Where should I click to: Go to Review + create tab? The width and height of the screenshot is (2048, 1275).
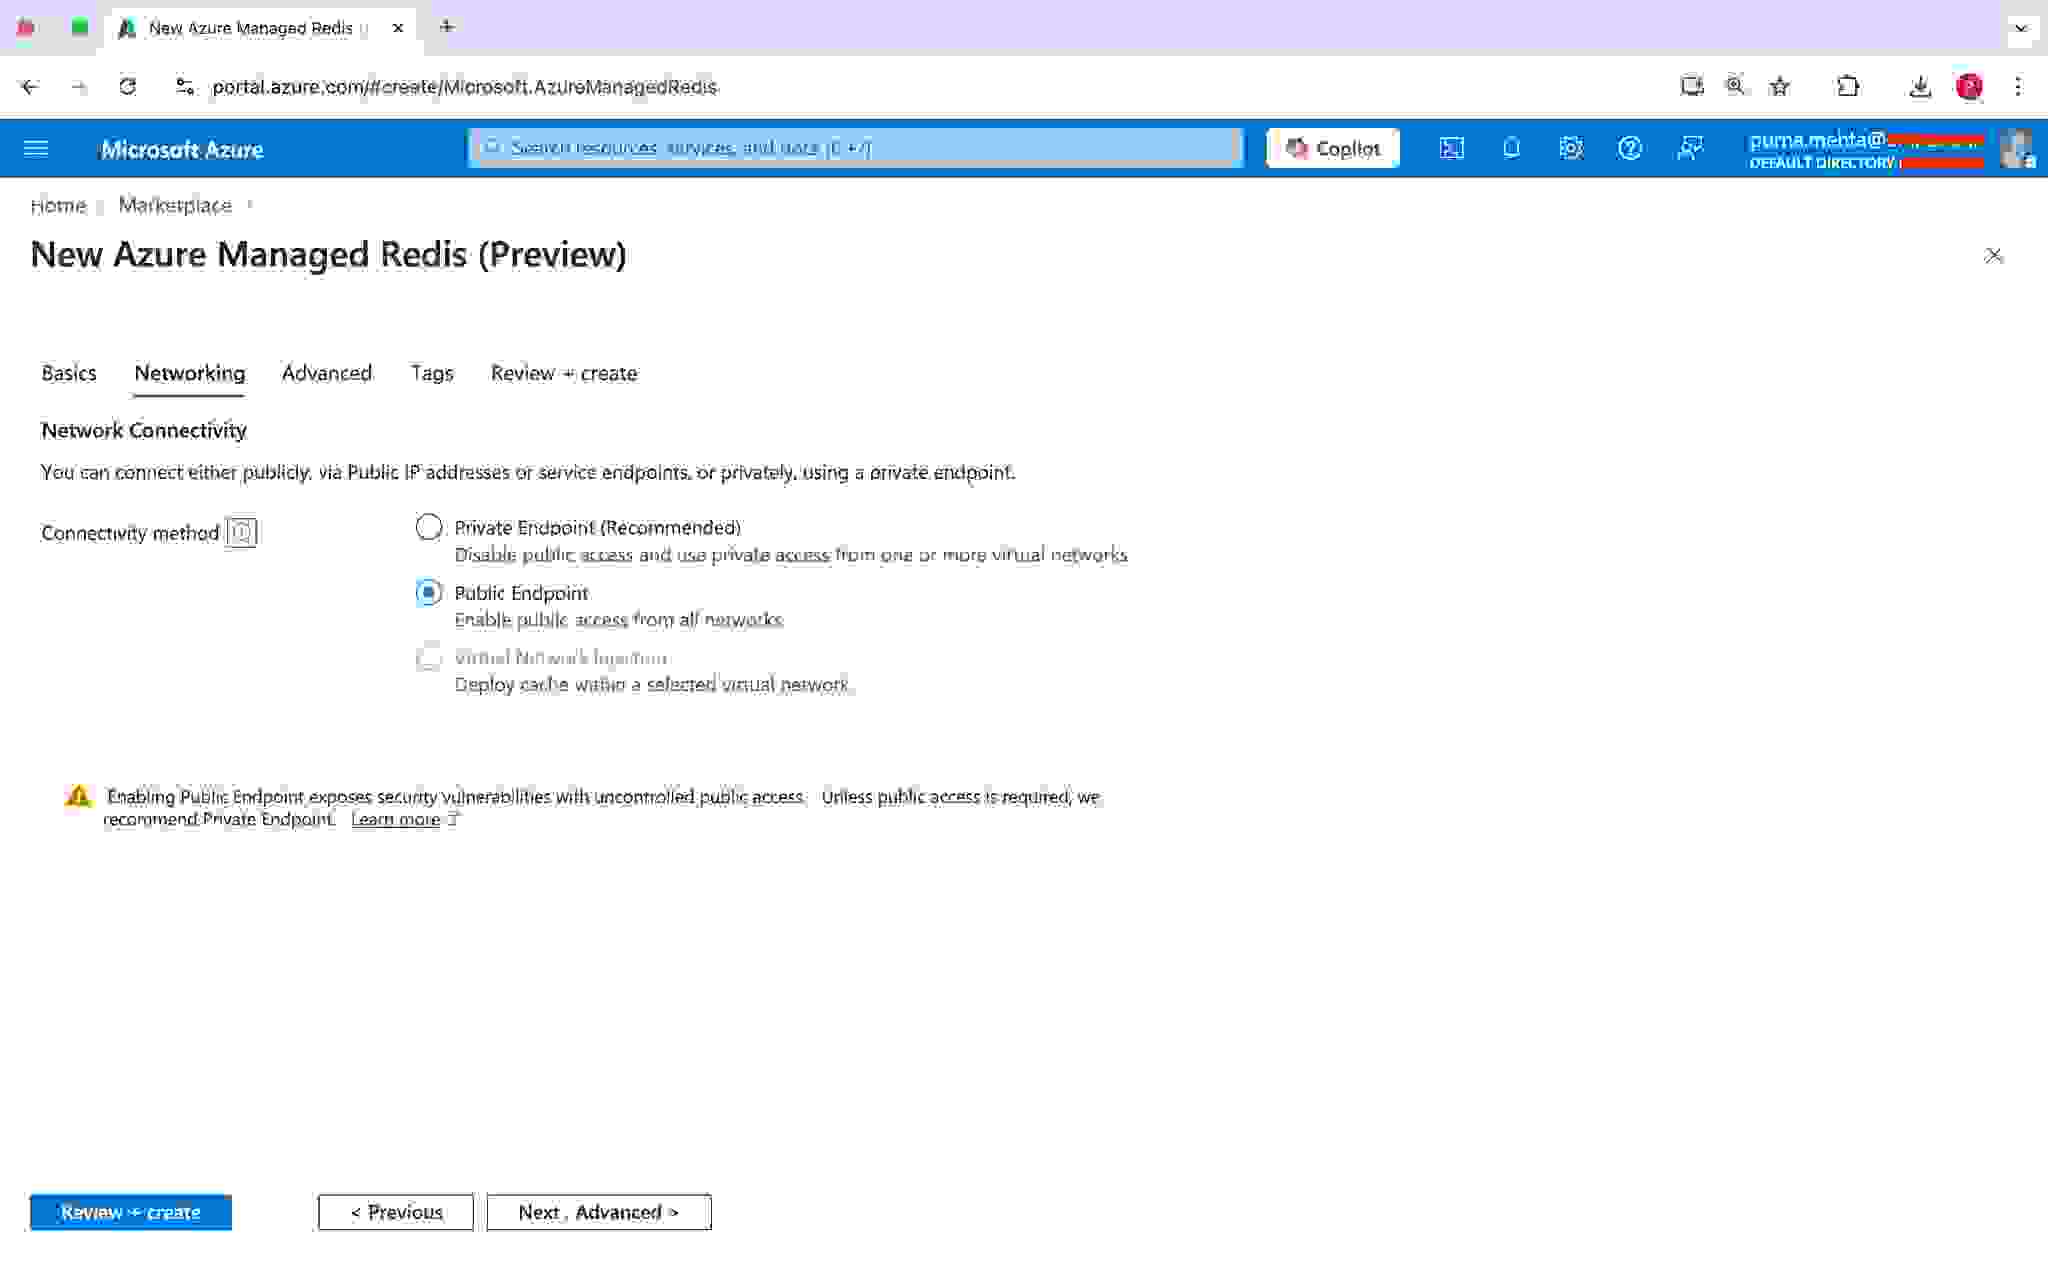point(563,373)
